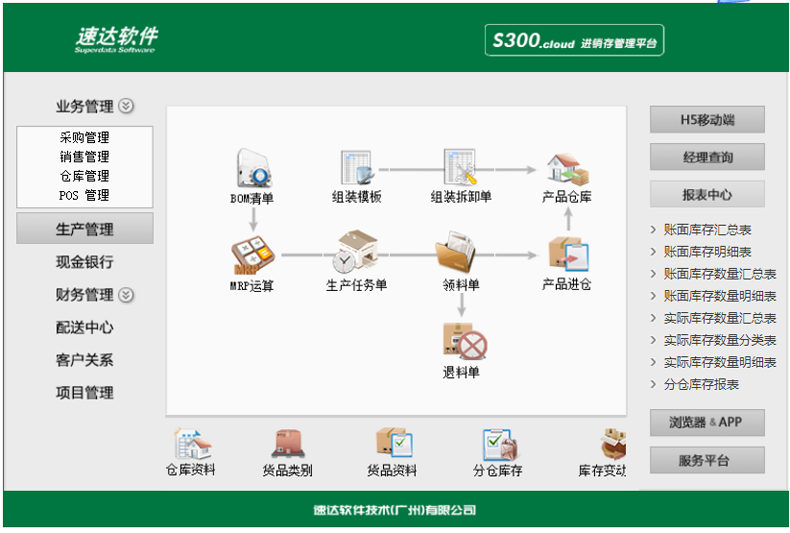Select 采购管理 in the sidebar
This screenshot has height=533, width=790.
coord(85,138)
